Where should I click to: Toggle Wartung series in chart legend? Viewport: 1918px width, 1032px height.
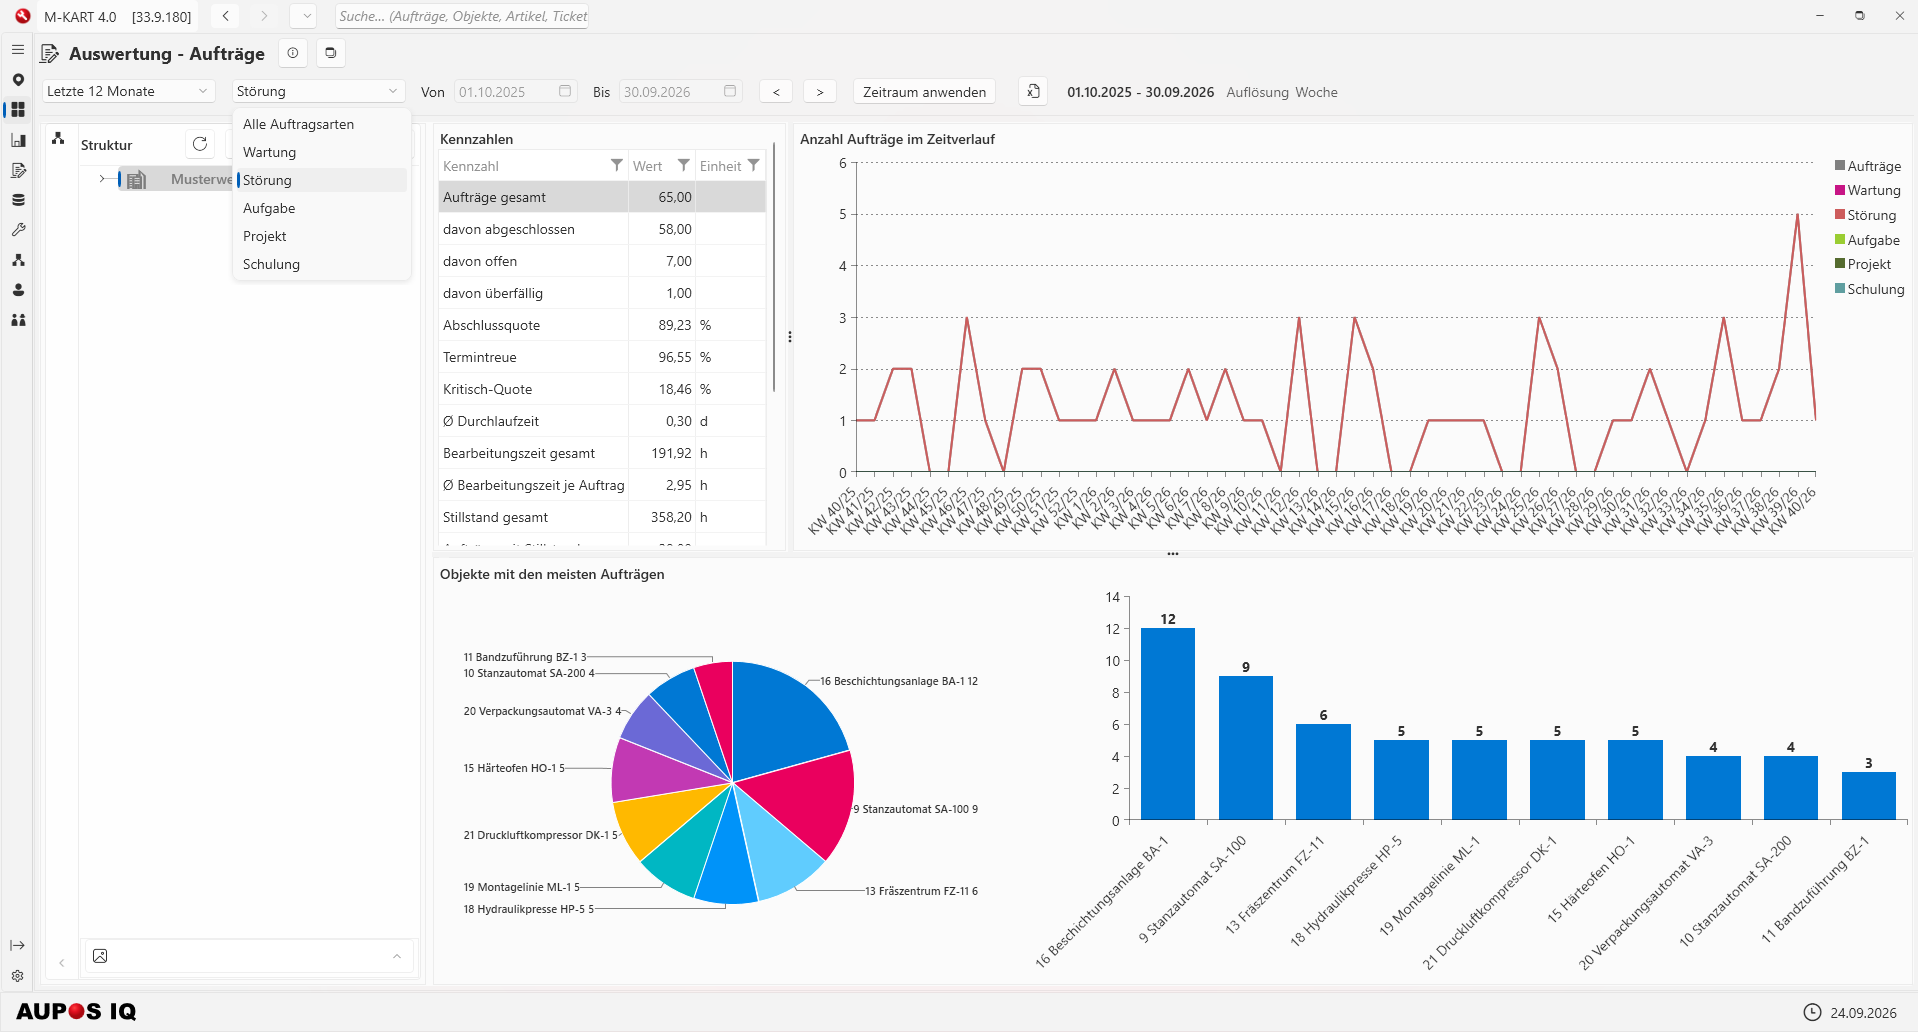[1867, 190]
